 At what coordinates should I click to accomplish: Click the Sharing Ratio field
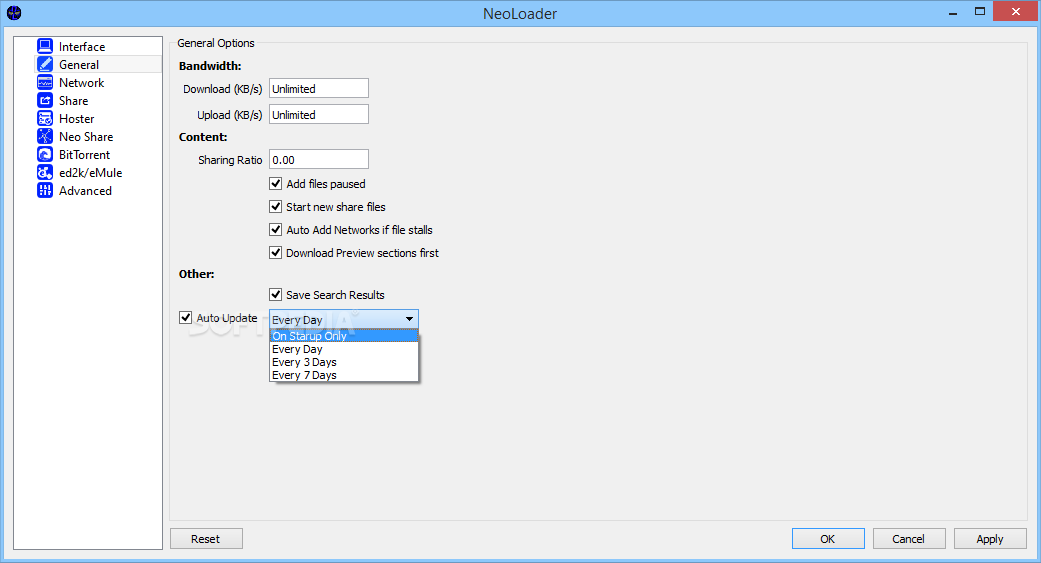[319, 159]
